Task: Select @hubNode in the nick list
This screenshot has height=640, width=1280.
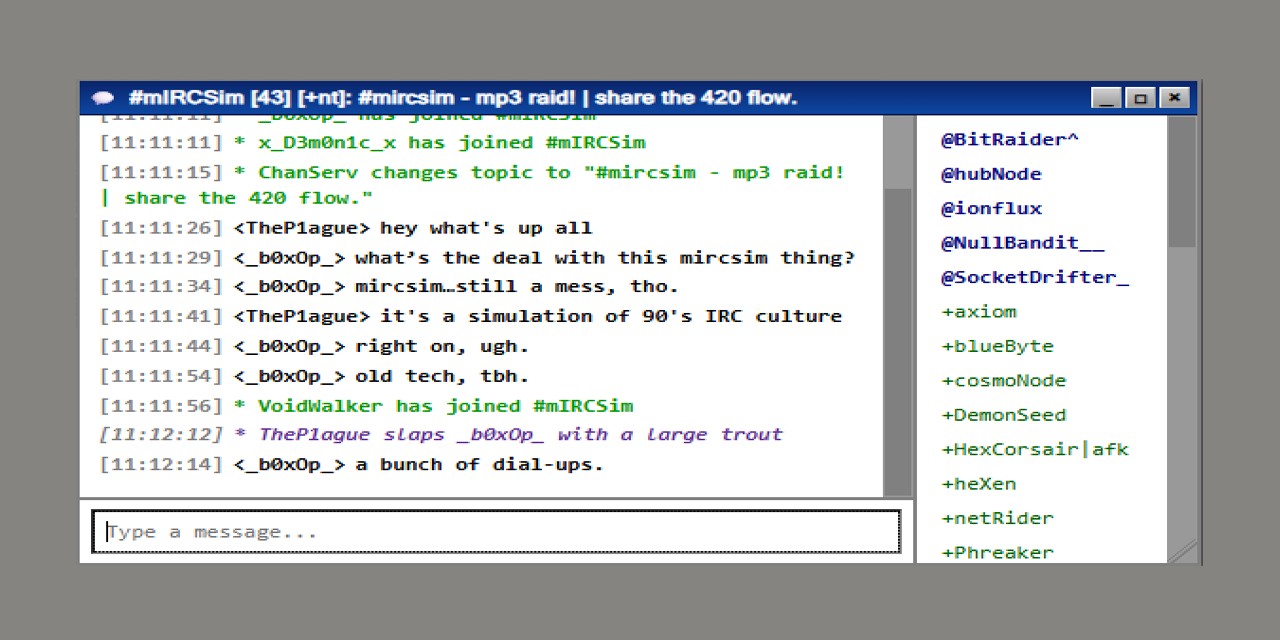Action: pyautogui.click(x=991, y=174)
